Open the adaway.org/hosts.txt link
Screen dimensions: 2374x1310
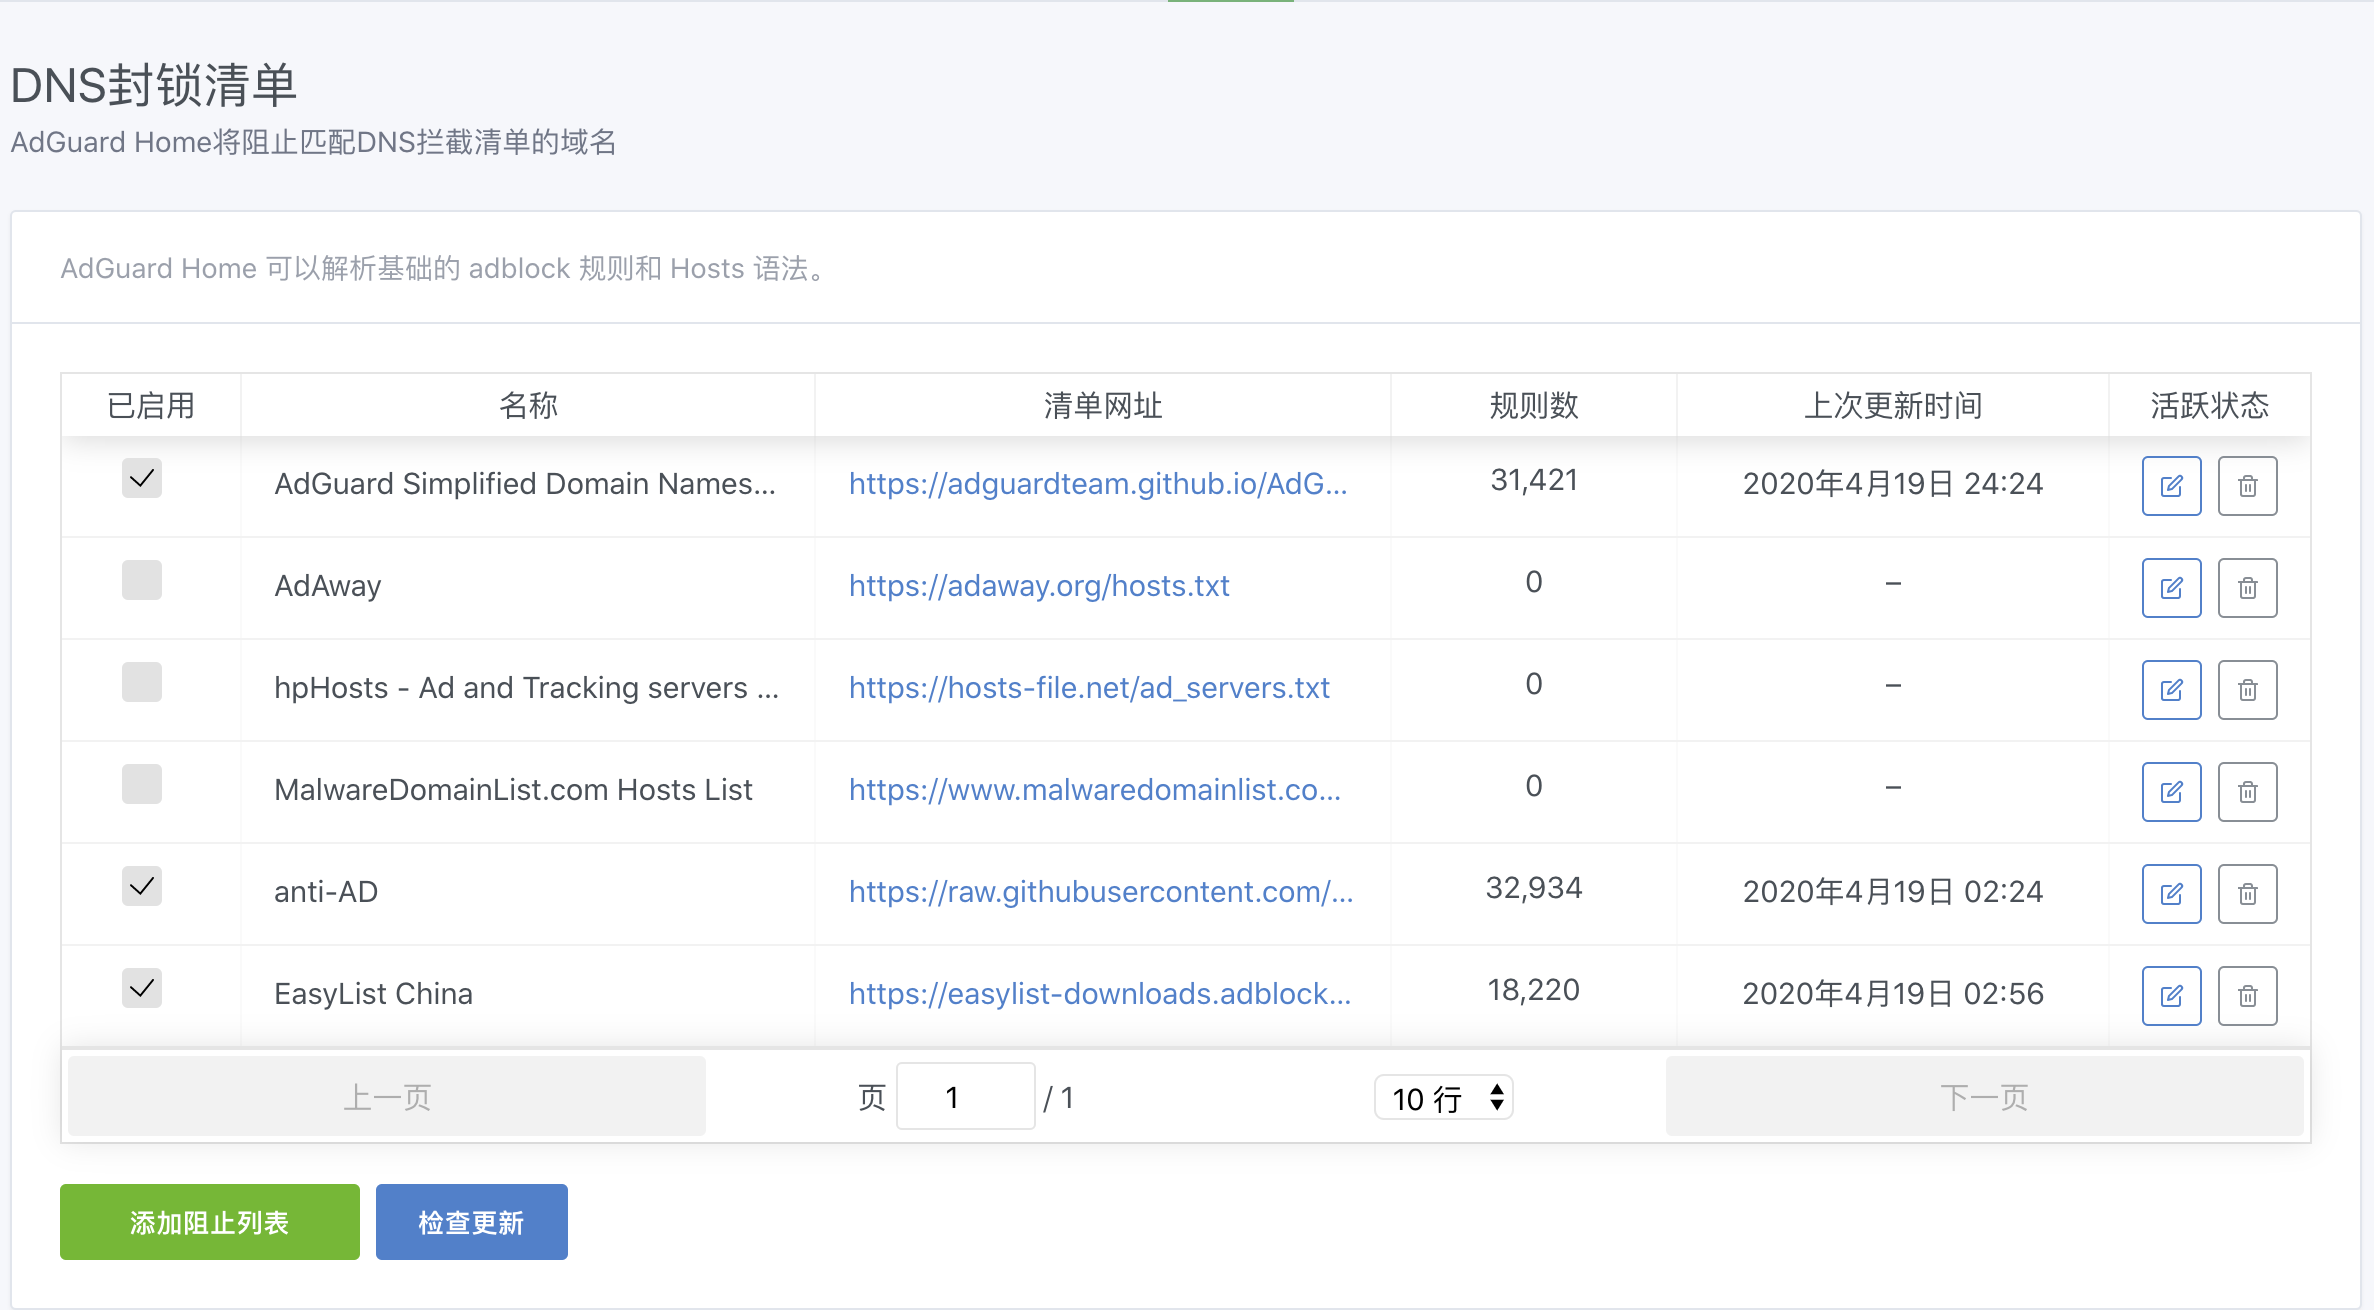[x=1039, y=586]
